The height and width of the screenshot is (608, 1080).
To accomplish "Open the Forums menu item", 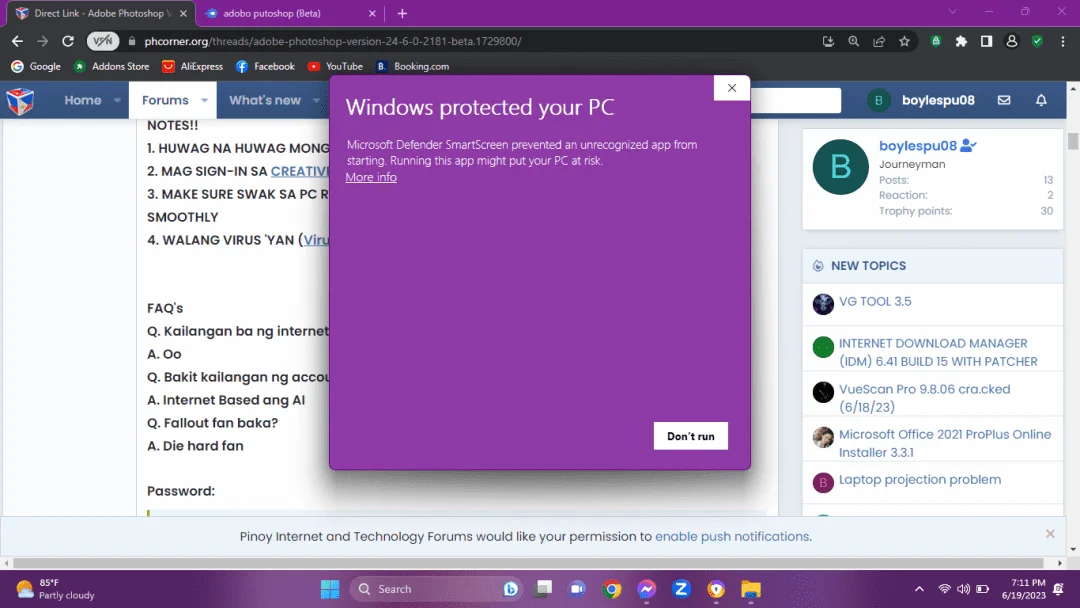I will [165, 101].
